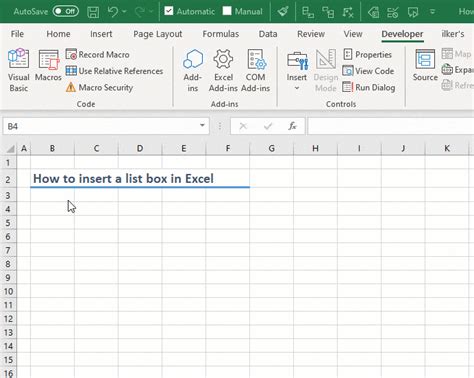Select column G header
Image resolution: width=474 pixels, height=378 pixels.
[272, 148]
